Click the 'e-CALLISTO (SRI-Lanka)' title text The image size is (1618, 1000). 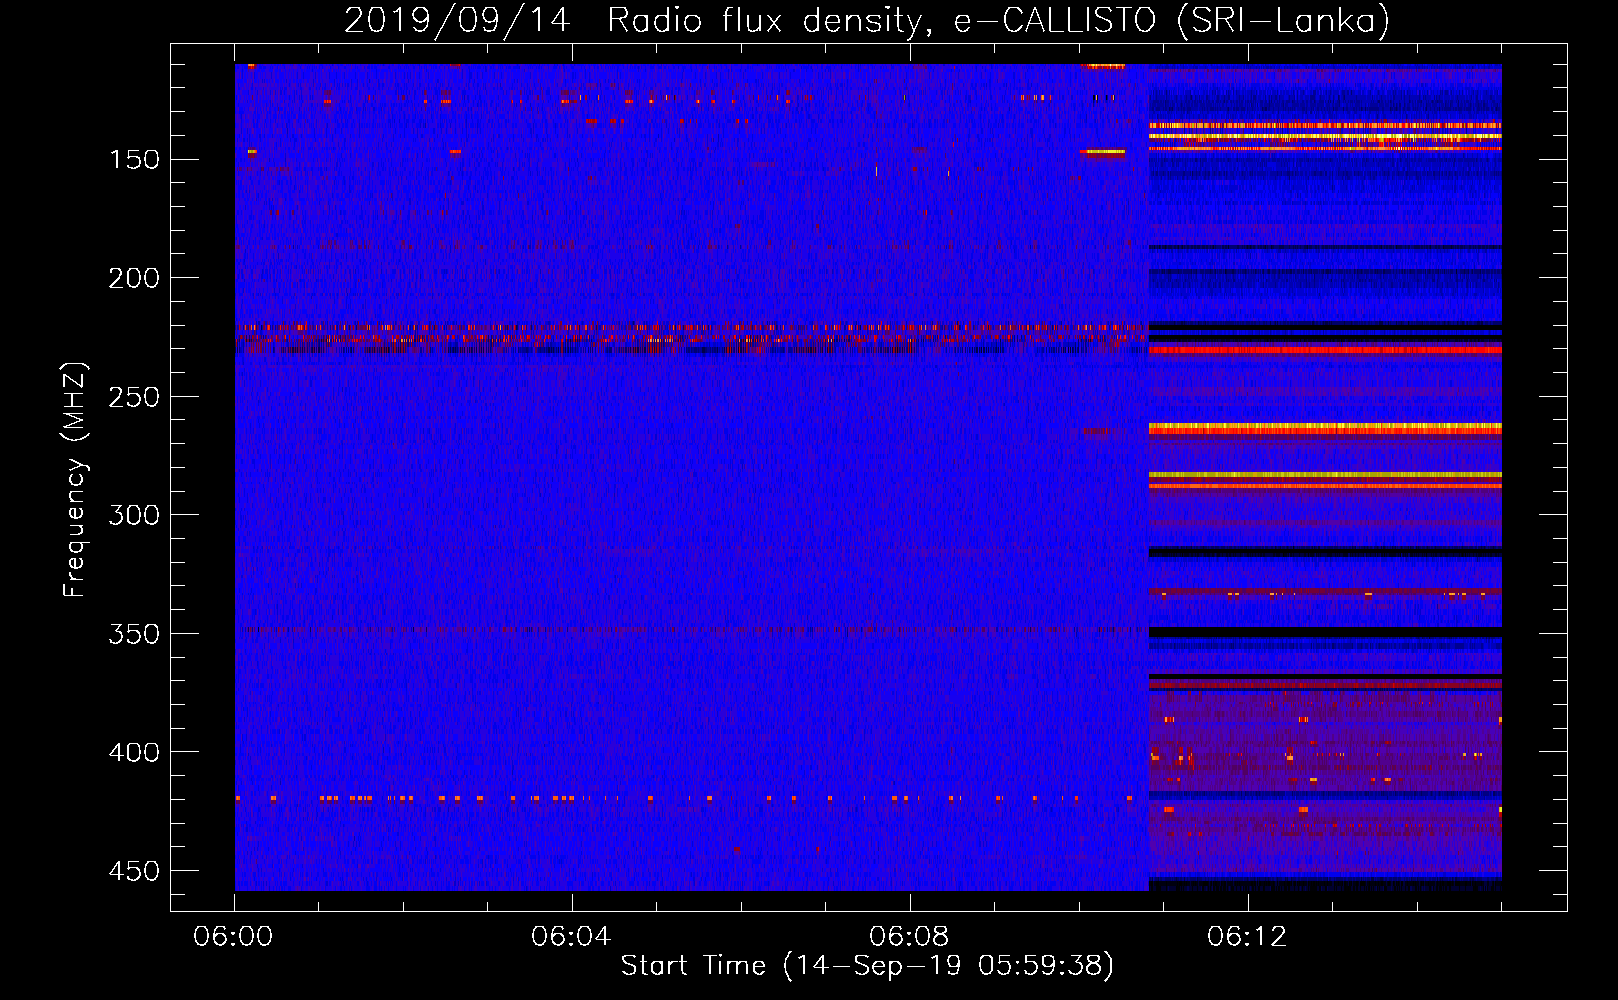(x=1171, y=20)
